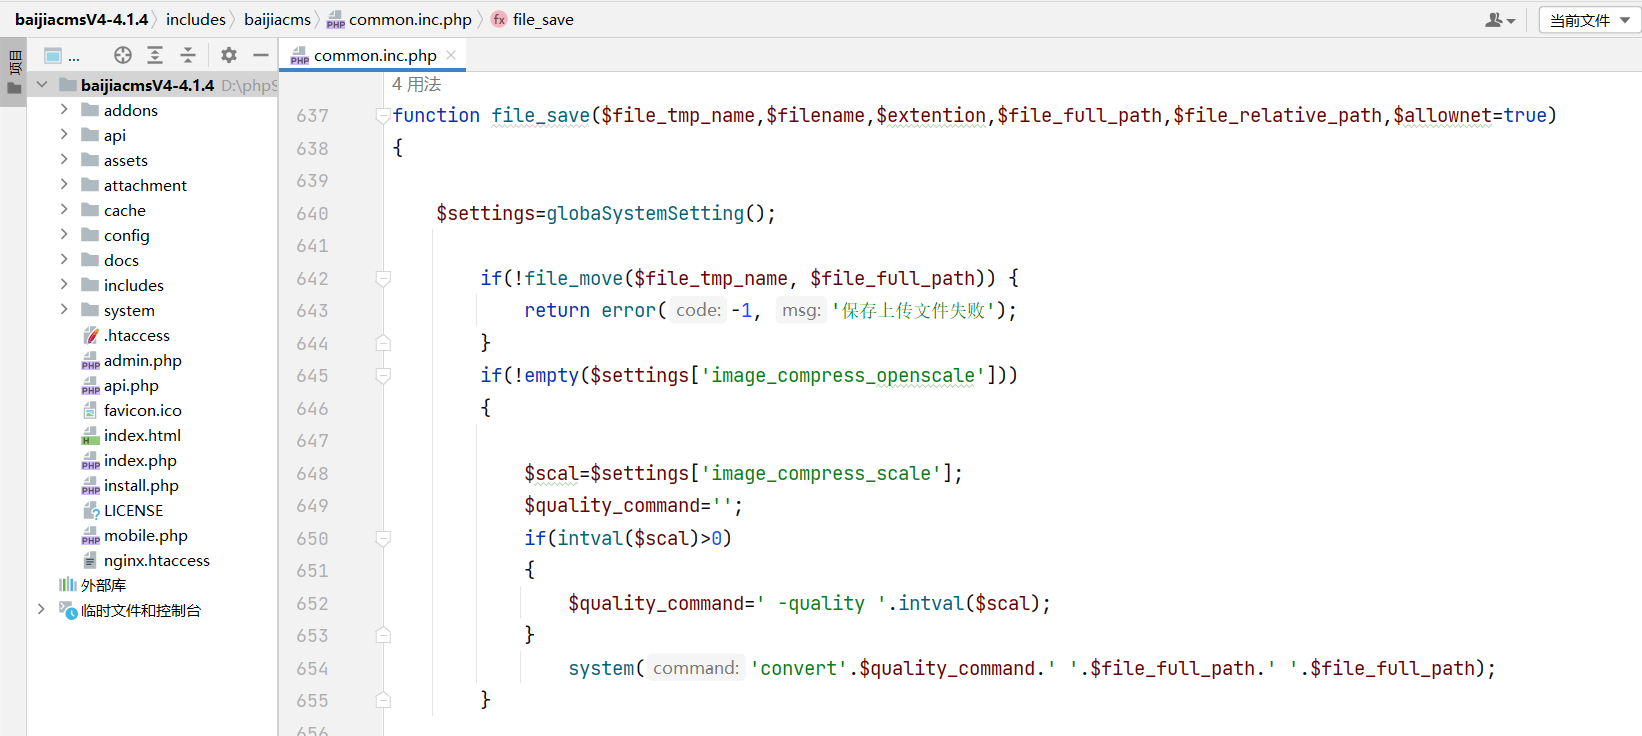Click the index.php file icon
The height and width of the screenshot is (736, 1642).
point(91,460)
